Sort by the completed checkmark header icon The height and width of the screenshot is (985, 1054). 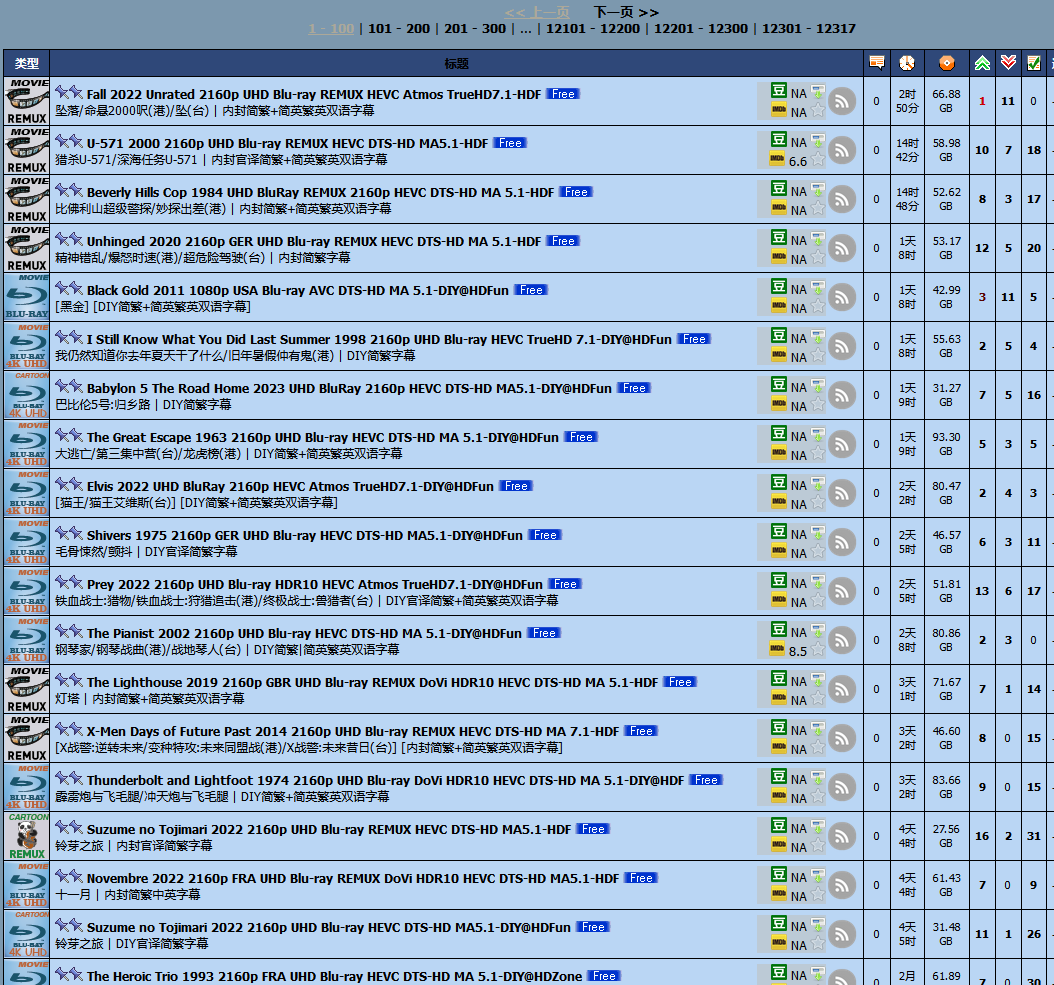pyautogui.click(x=1034, y=63)
